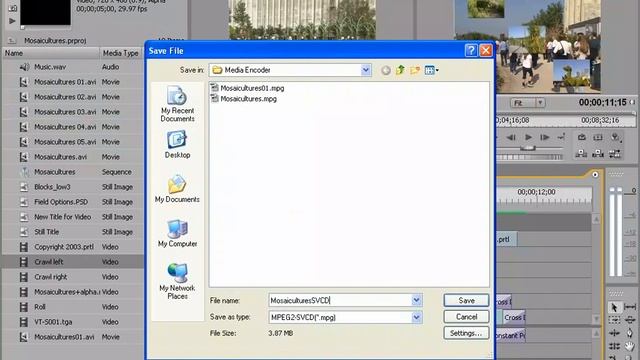Click the Step Back frame control
The width and height of the screenshot is (640, 360).
point(511,138)
